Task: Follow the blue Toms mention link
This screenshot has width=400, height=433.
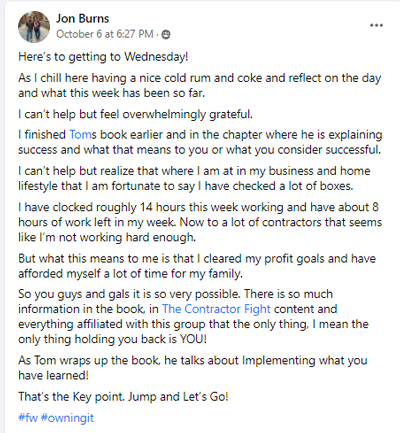Action: click(83, 135)
